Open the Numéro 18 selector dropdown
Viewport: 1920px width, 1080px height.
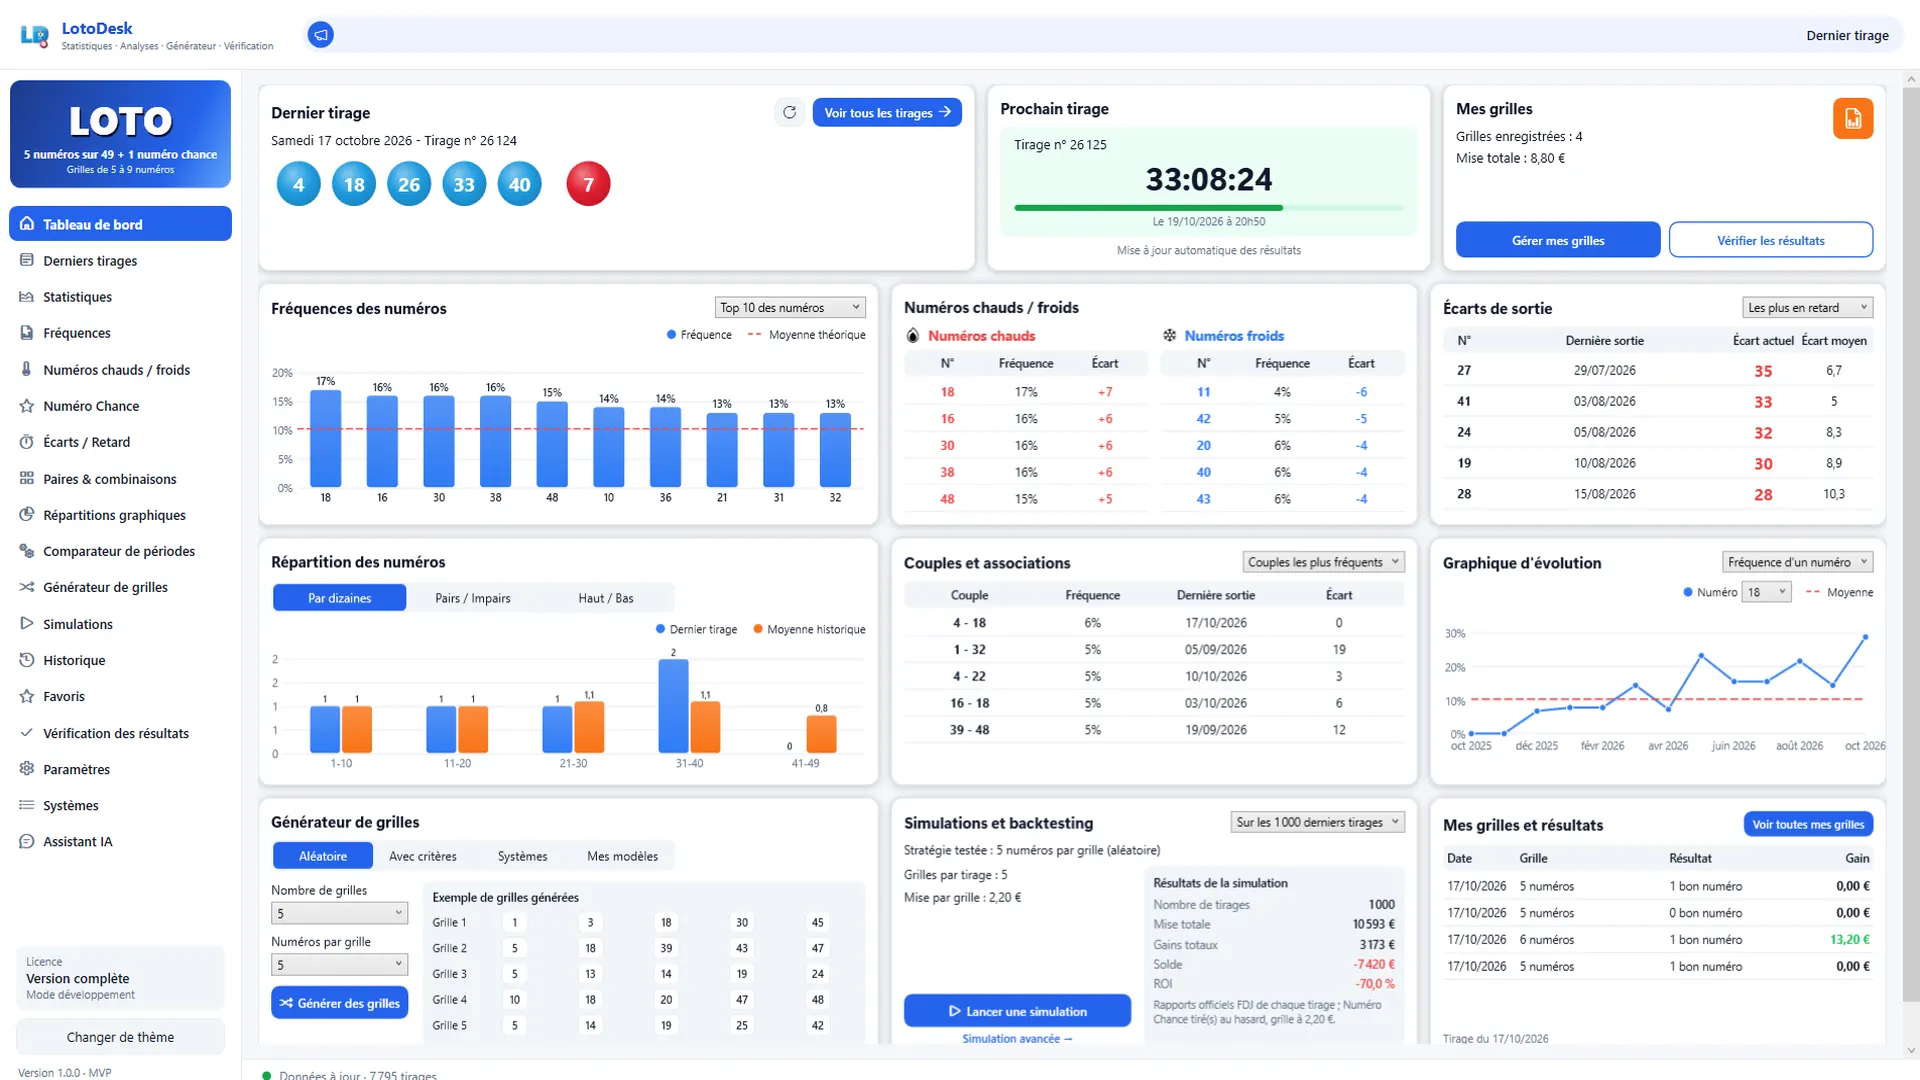point(1766,593)
